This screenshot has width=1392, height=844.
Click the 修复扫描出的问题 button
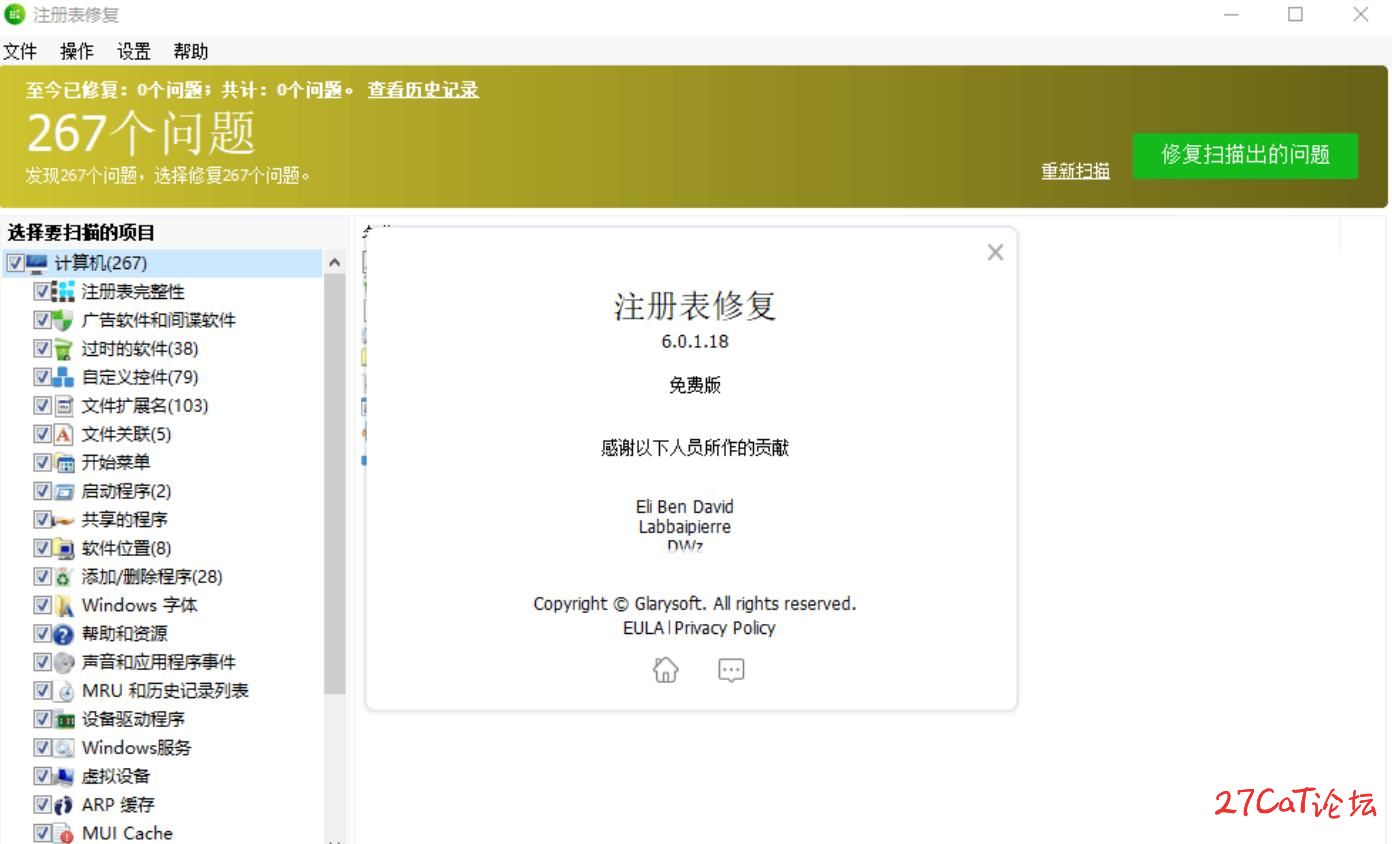click(x=1245, y=155)
